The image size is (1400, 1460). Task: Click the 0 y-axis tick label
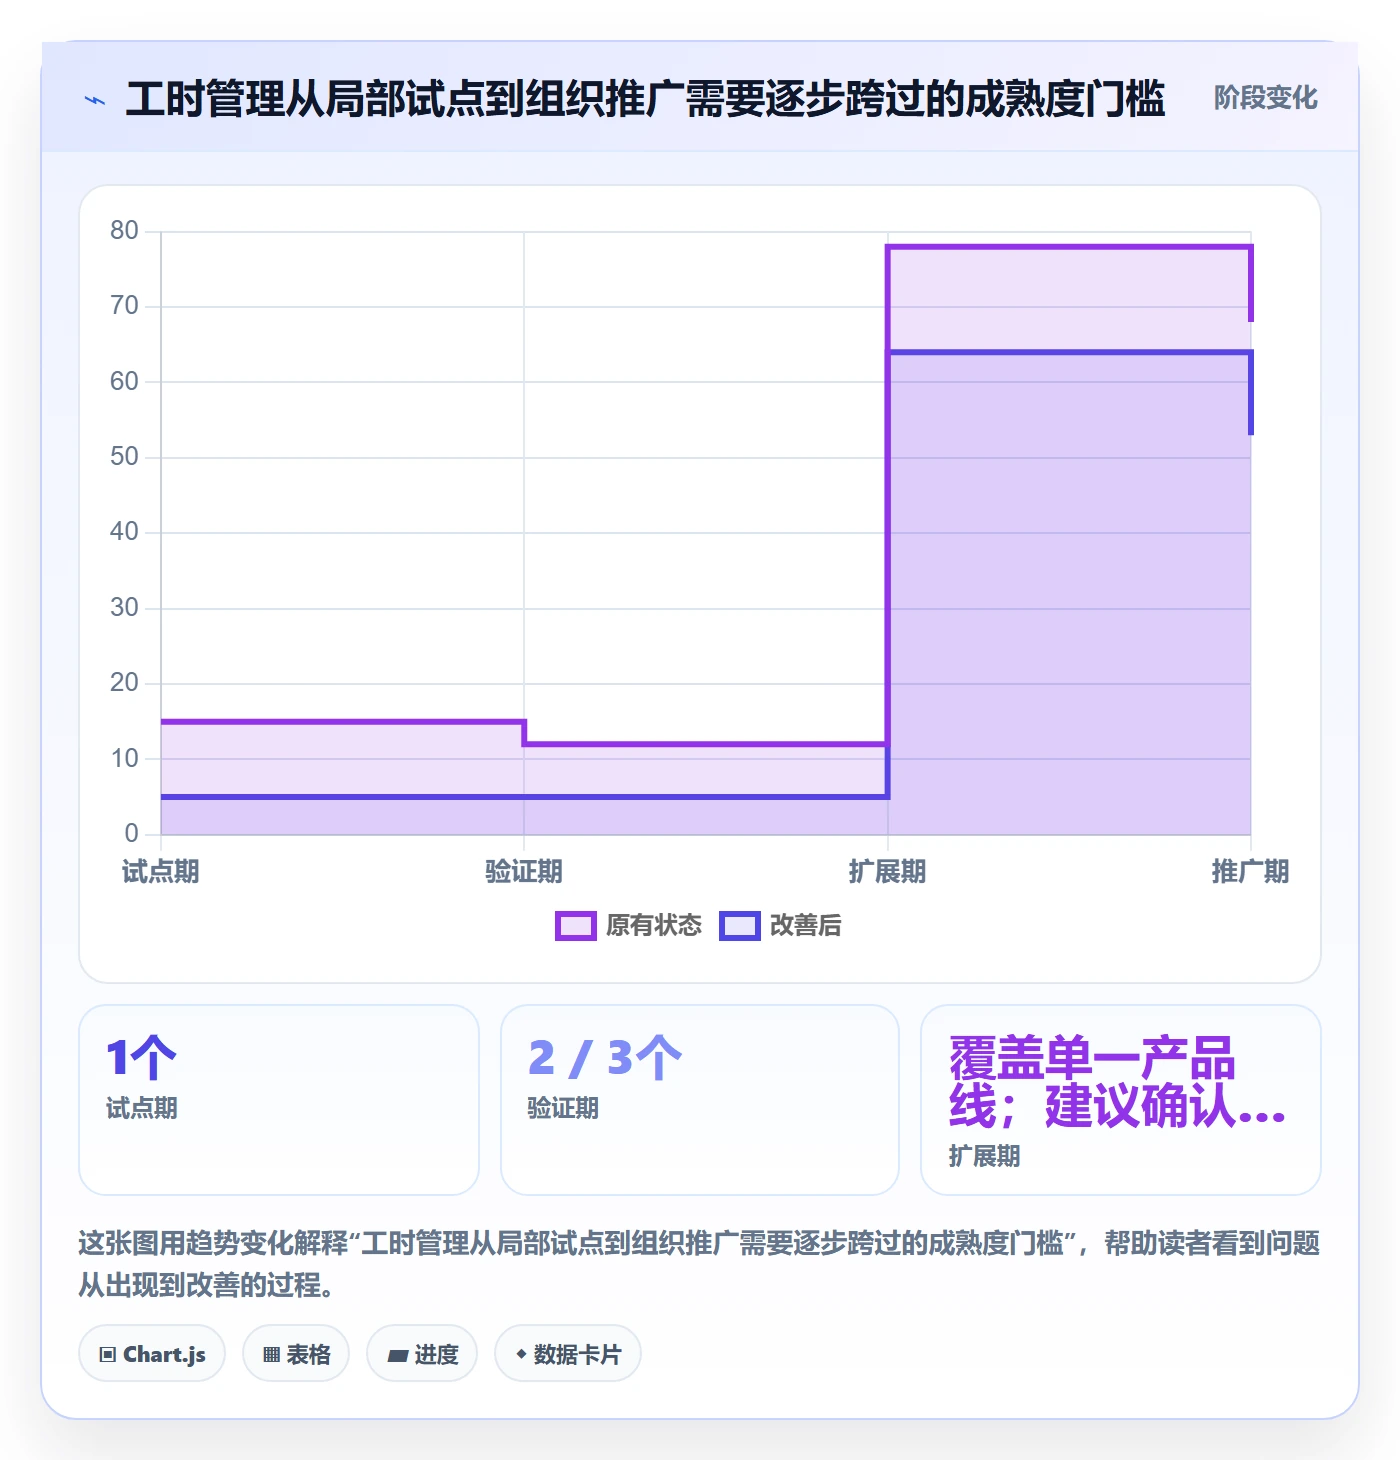(x=131, y=834)
